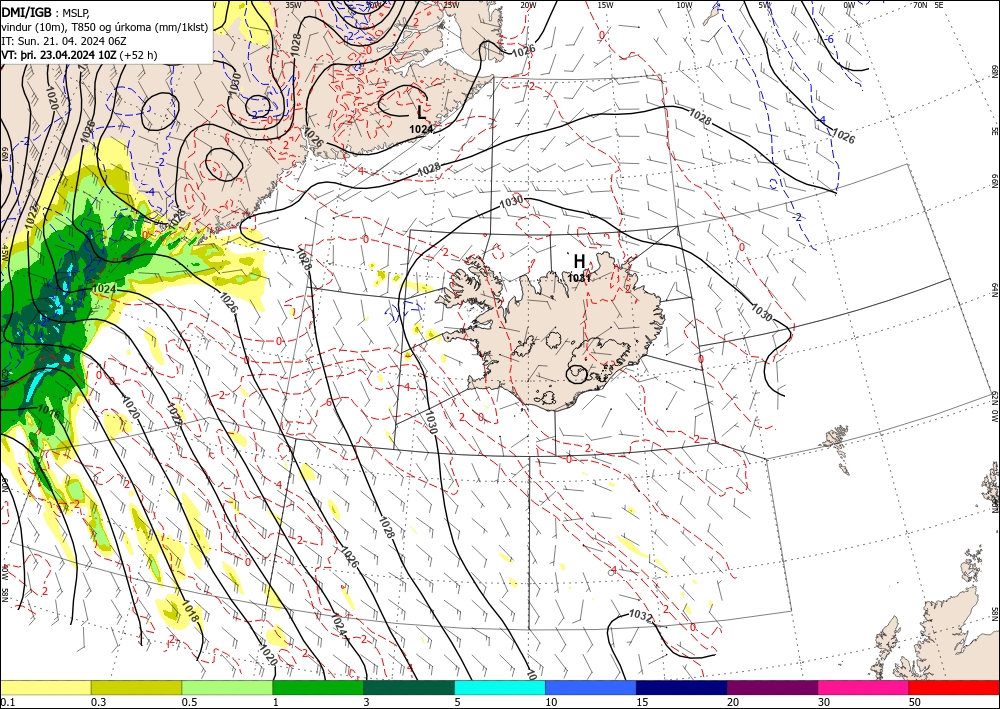Screen dimensions: 1000x709
Task: Pick the cyan 5 mm legend swatch
Action: [x=500, y=687]
